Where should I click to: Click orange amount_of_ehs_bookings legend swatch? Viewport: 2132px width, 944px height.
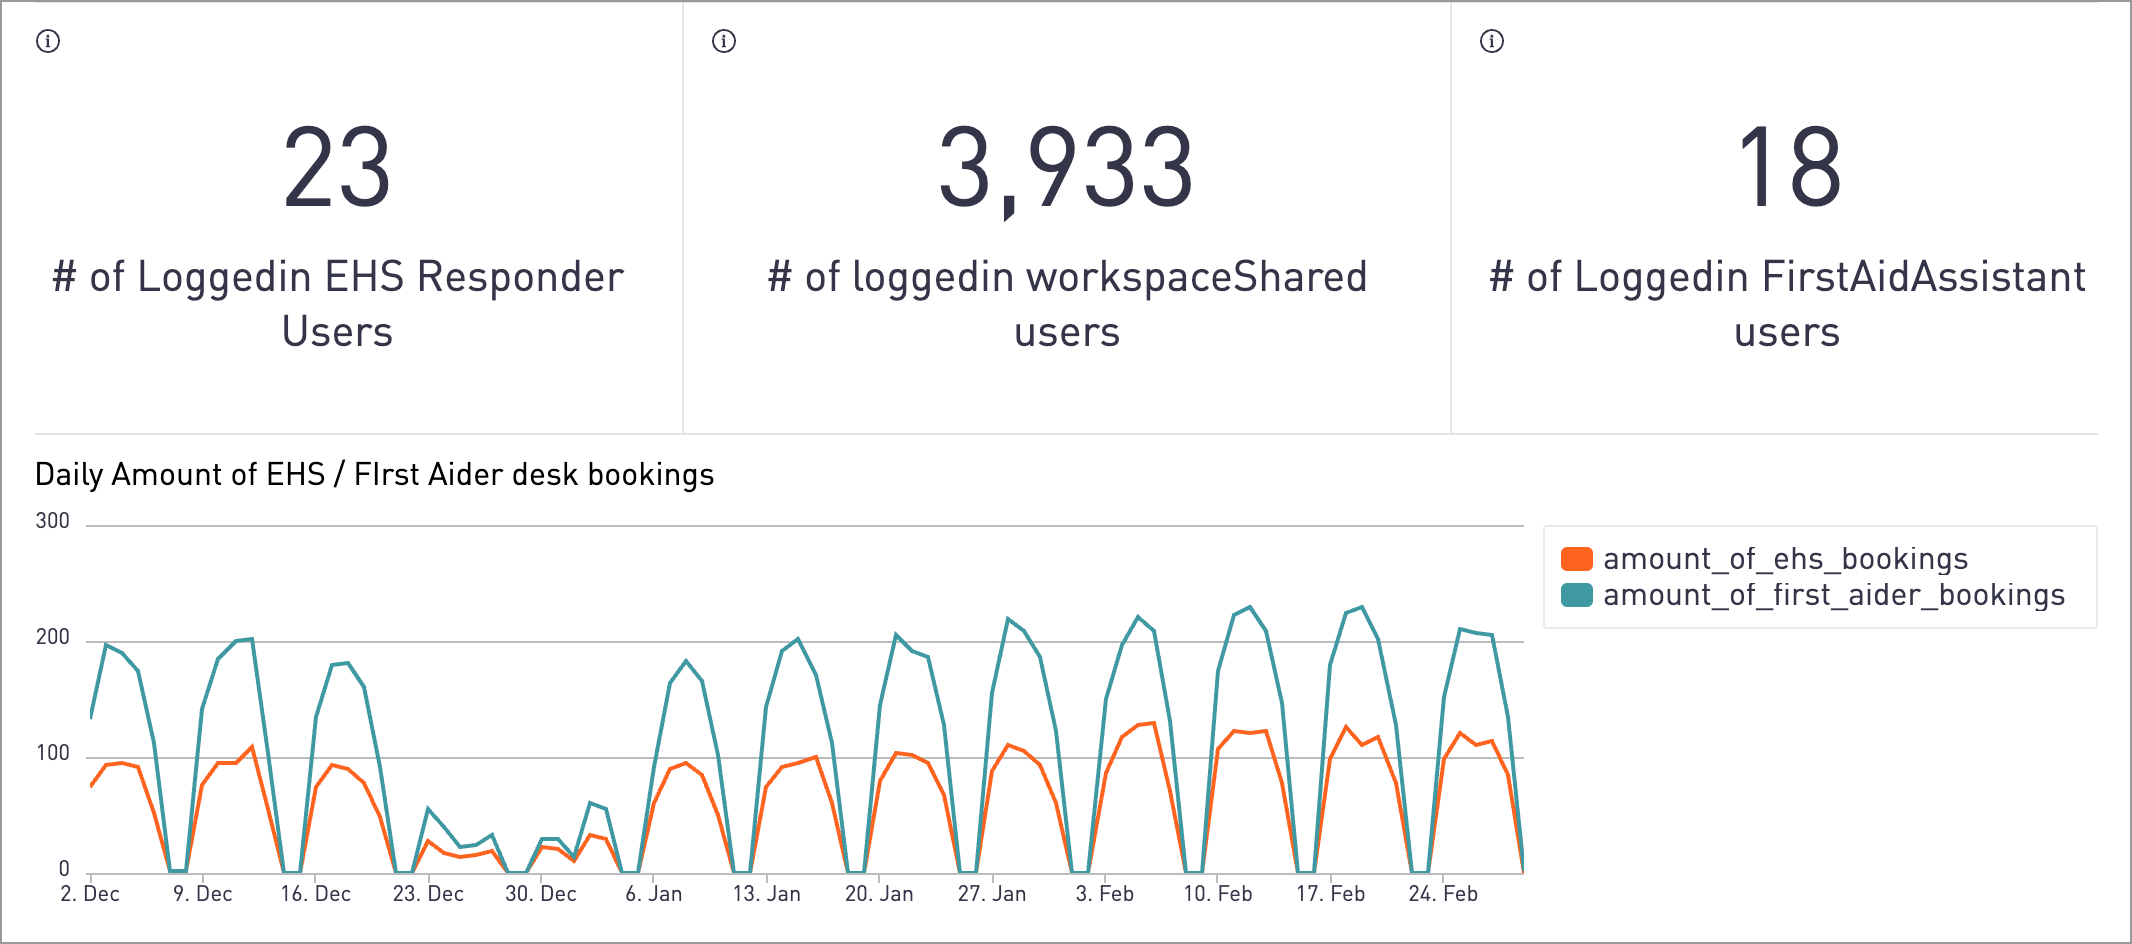pyautogui.click(x=1577, y=559)
